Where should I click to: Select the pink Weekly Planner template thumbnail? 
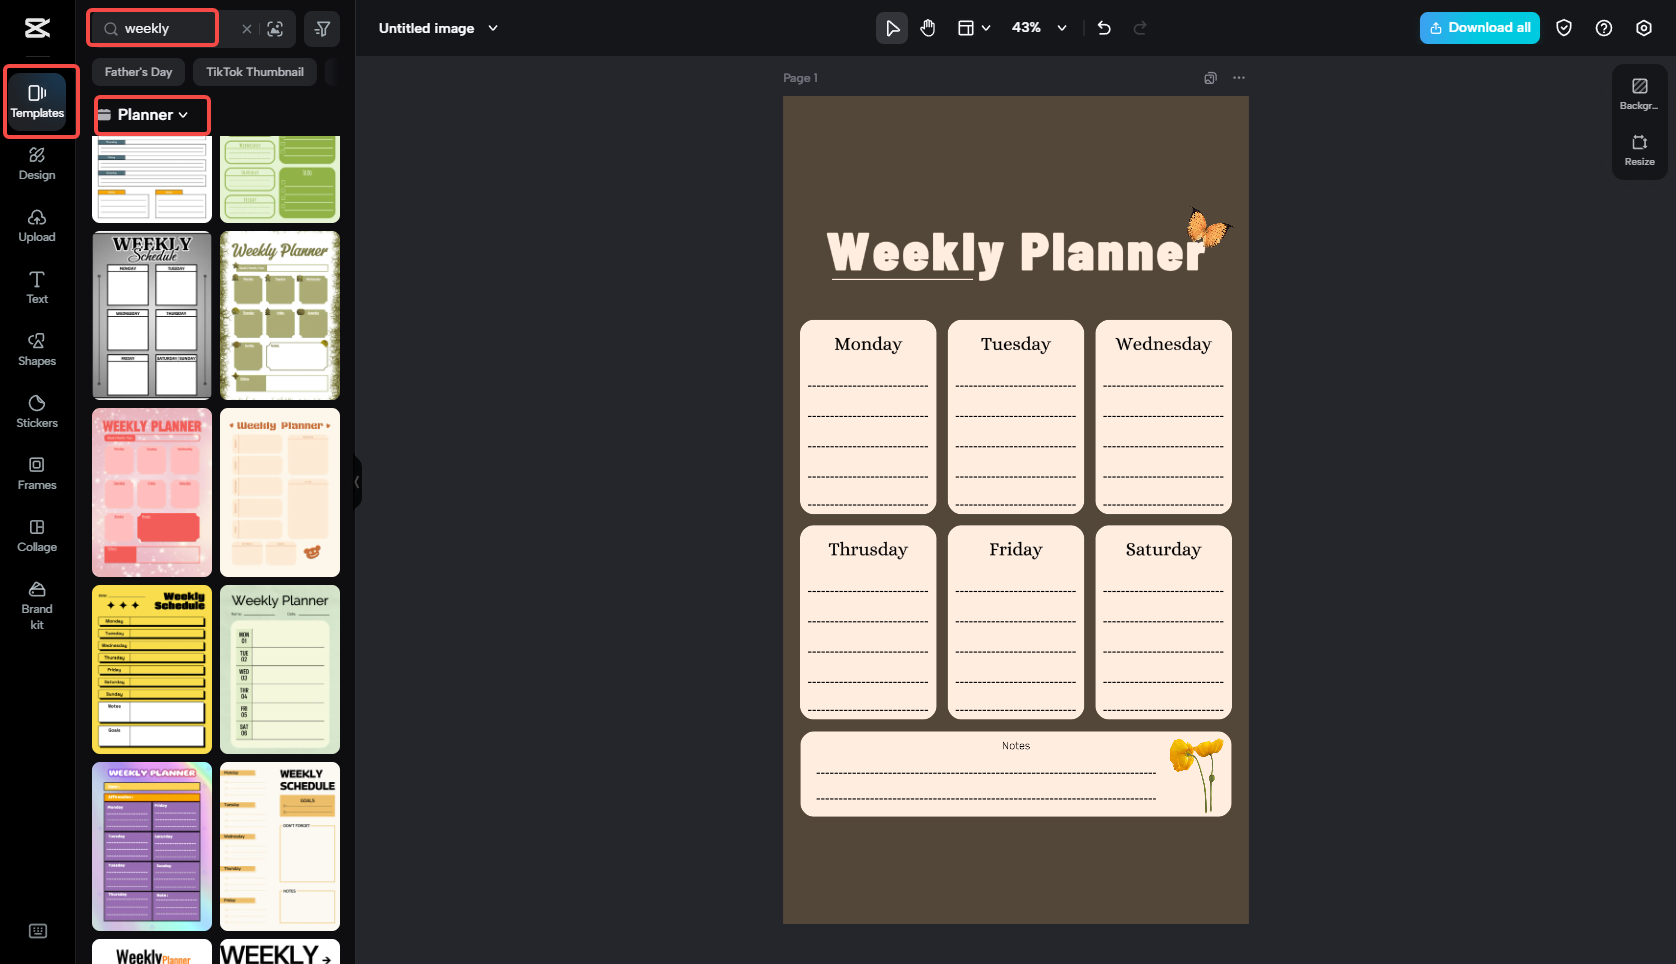click(x=151, y=492)
